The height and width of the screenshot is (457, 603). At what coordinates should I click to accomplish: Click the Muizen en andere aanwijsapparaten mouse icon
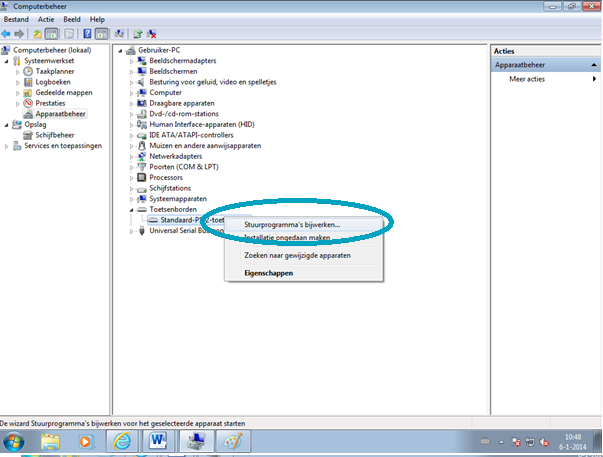click(x=142, y=146)
